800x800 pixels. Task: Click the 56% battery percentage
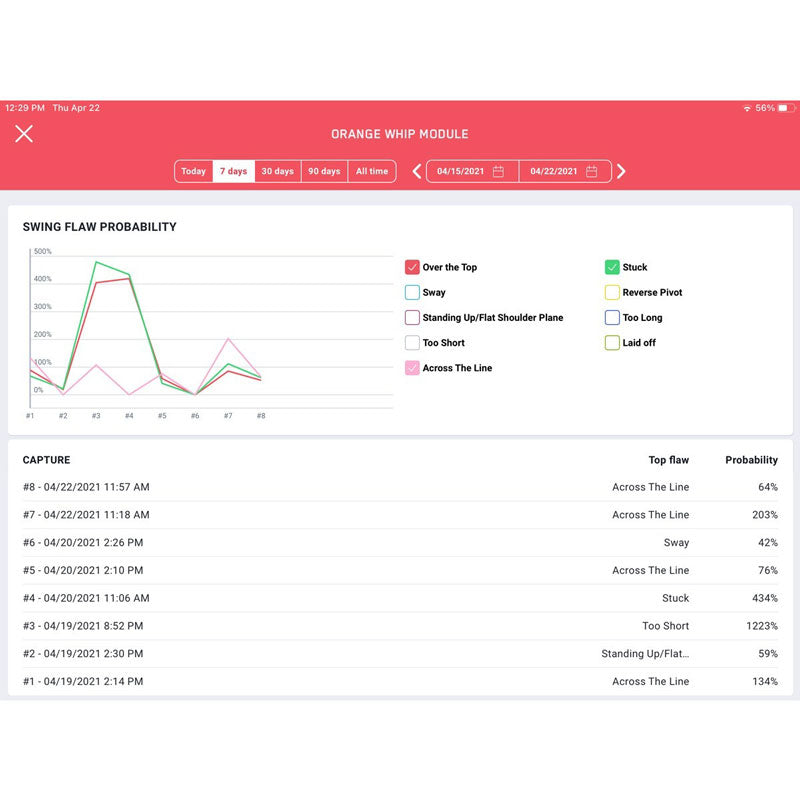pyautogui.click(x=765, y=108)
